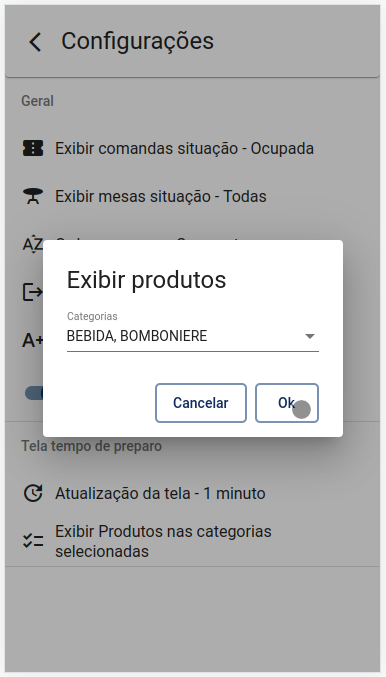The height and width of the screenshot is (677, 386).
Task: Open Atualização da tela - 1 minuto
Action: [x=160, y=493]
